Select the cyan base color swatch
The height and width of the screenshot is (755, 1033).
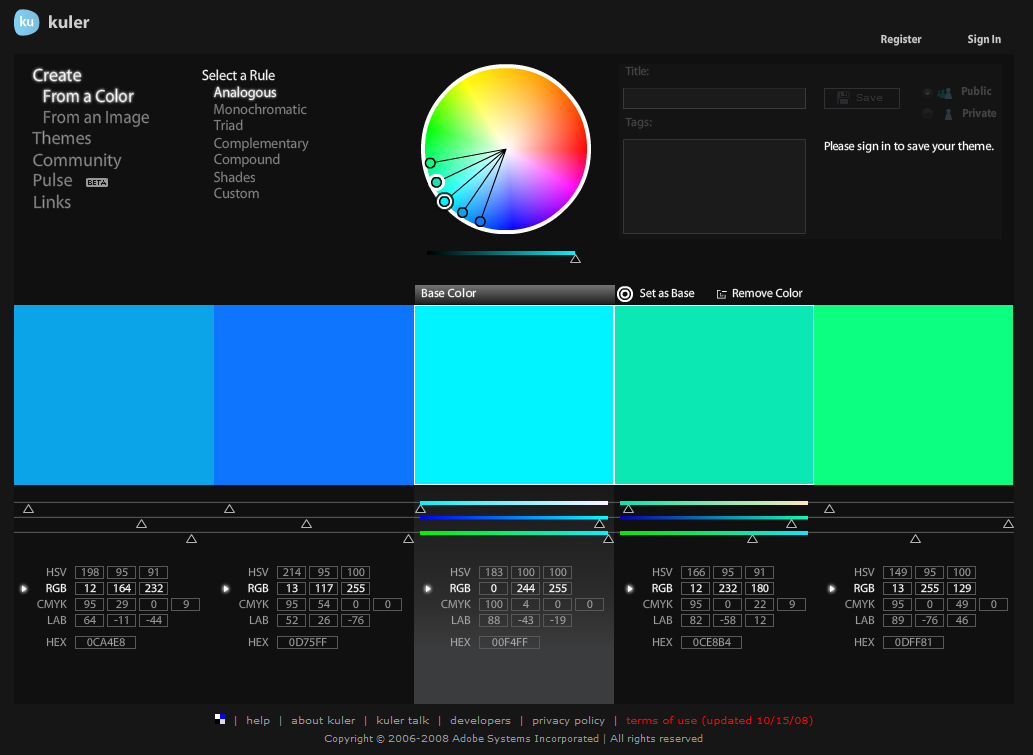pyautogui.click(x=514, y=395)
